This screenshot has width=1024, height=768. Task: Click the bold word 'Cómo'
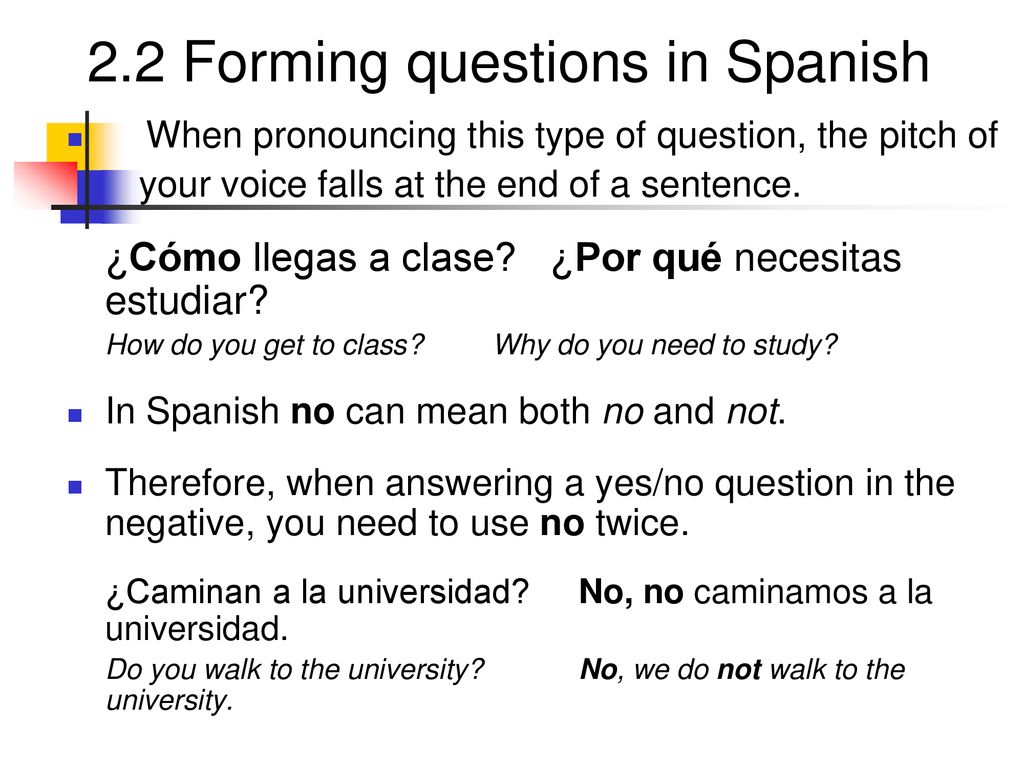click(184, 258)
